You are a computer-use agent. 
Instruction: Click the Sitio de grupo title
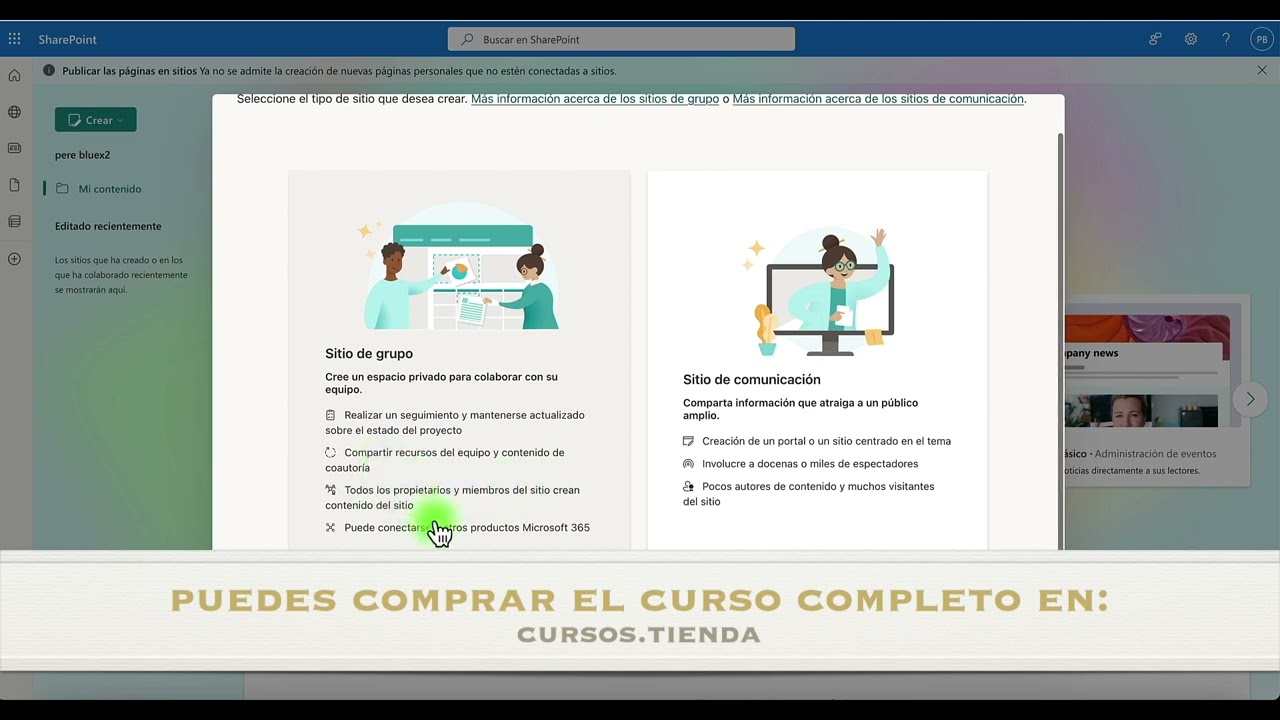(369, 354)
